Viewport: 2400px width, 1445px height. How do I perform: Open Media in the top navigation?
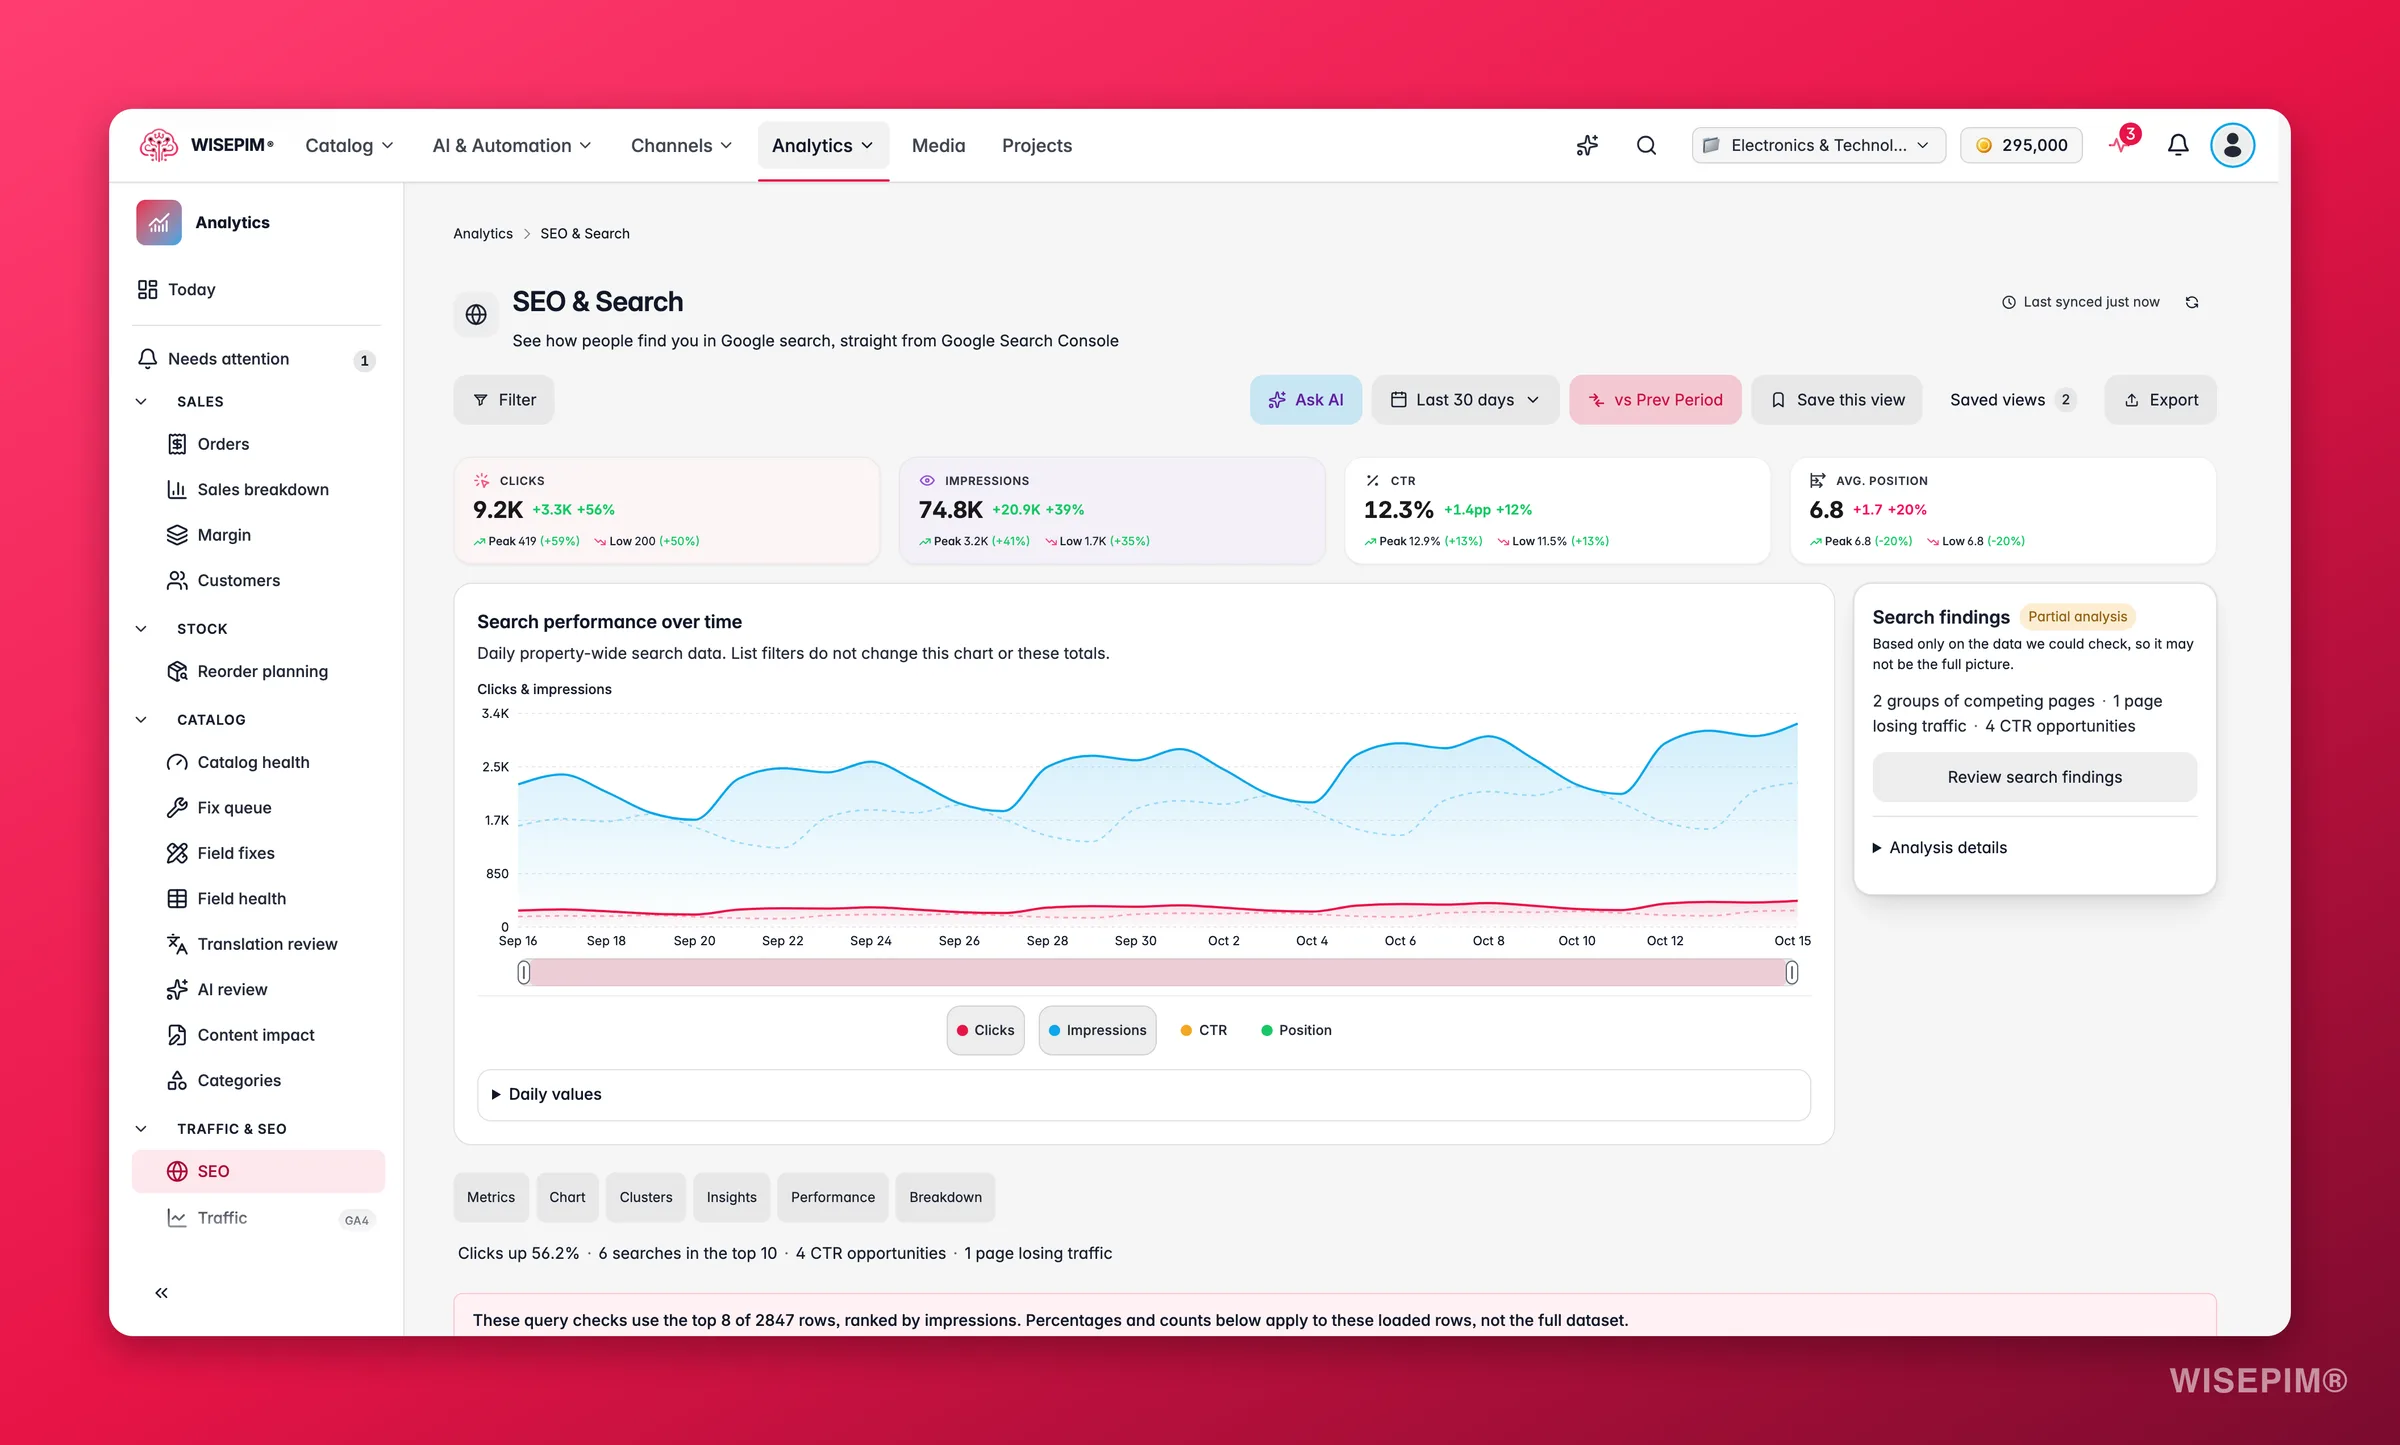tap(938, 145)
